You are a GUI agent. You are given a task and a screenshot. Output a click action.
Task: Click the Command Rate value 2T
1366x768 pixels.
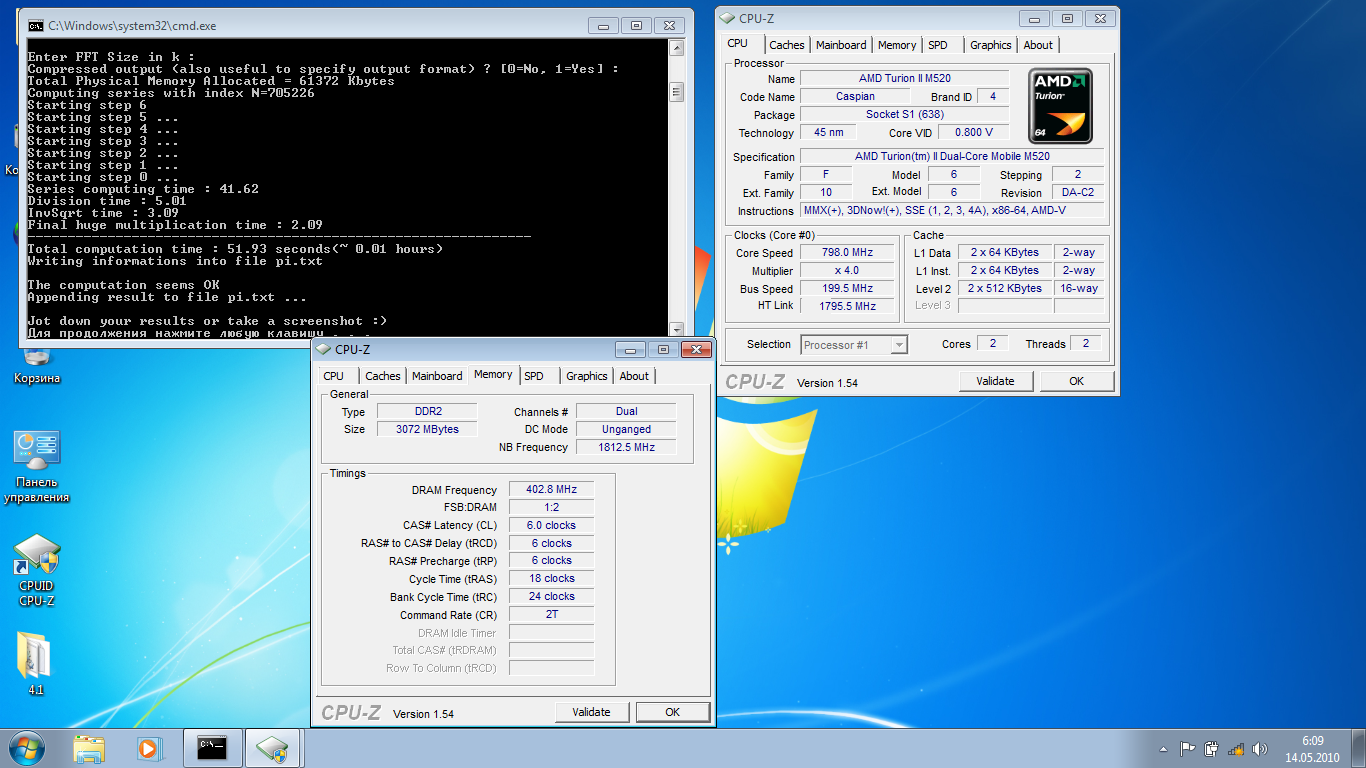(x=551, y=614)
